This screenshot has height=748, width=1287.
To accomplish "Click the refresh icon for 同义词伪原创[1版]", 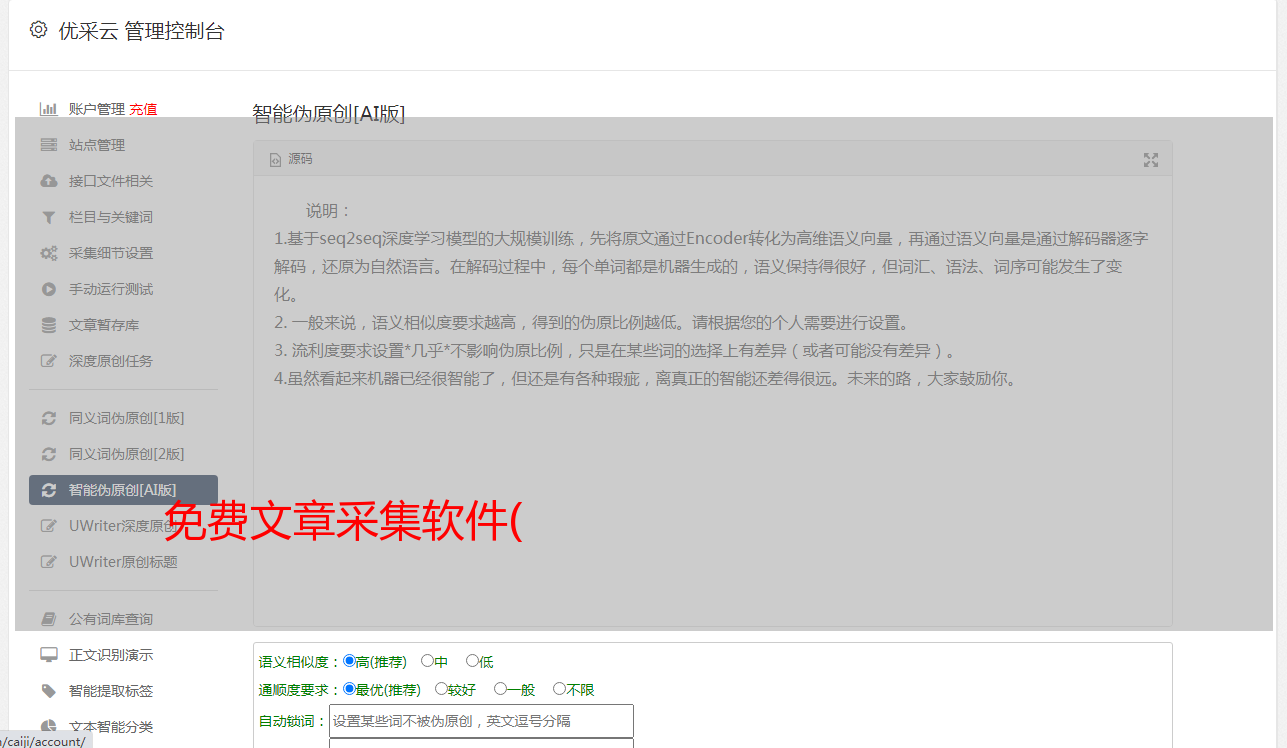I will (x=48, y=418).
